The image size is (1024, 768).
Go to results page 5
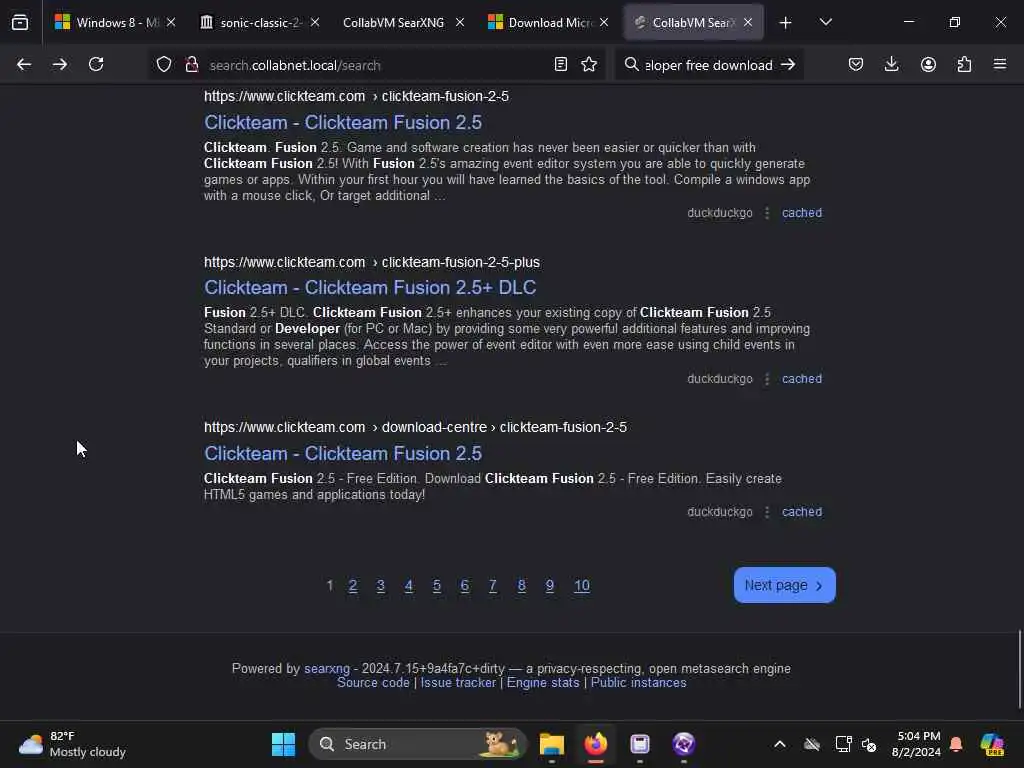pyautogui.click(x=437, y=586)
